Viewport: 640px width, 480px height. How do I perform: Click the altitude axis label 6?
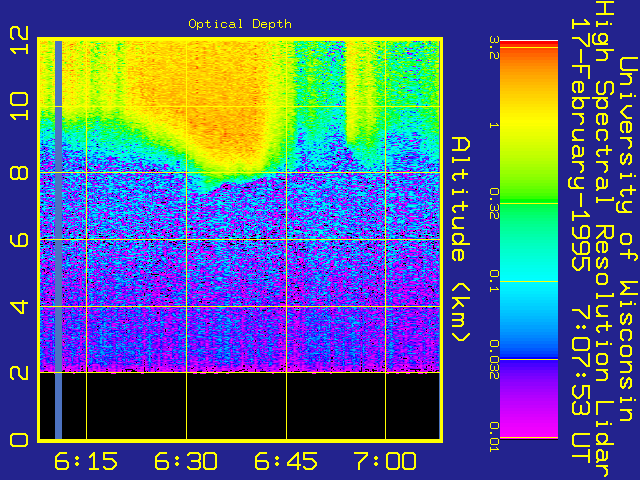click(19, 240)
